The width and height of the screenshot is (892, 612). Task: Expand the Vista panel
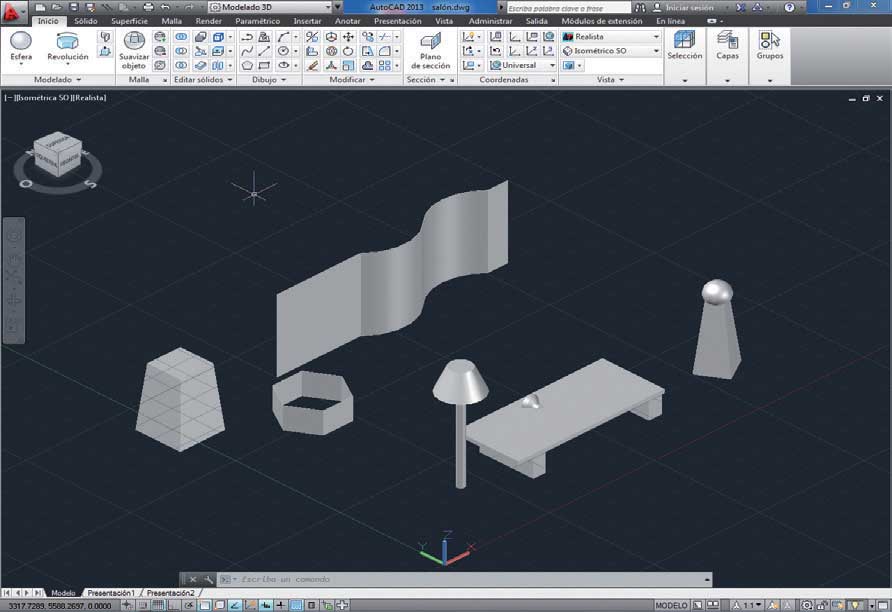(610, 80)
